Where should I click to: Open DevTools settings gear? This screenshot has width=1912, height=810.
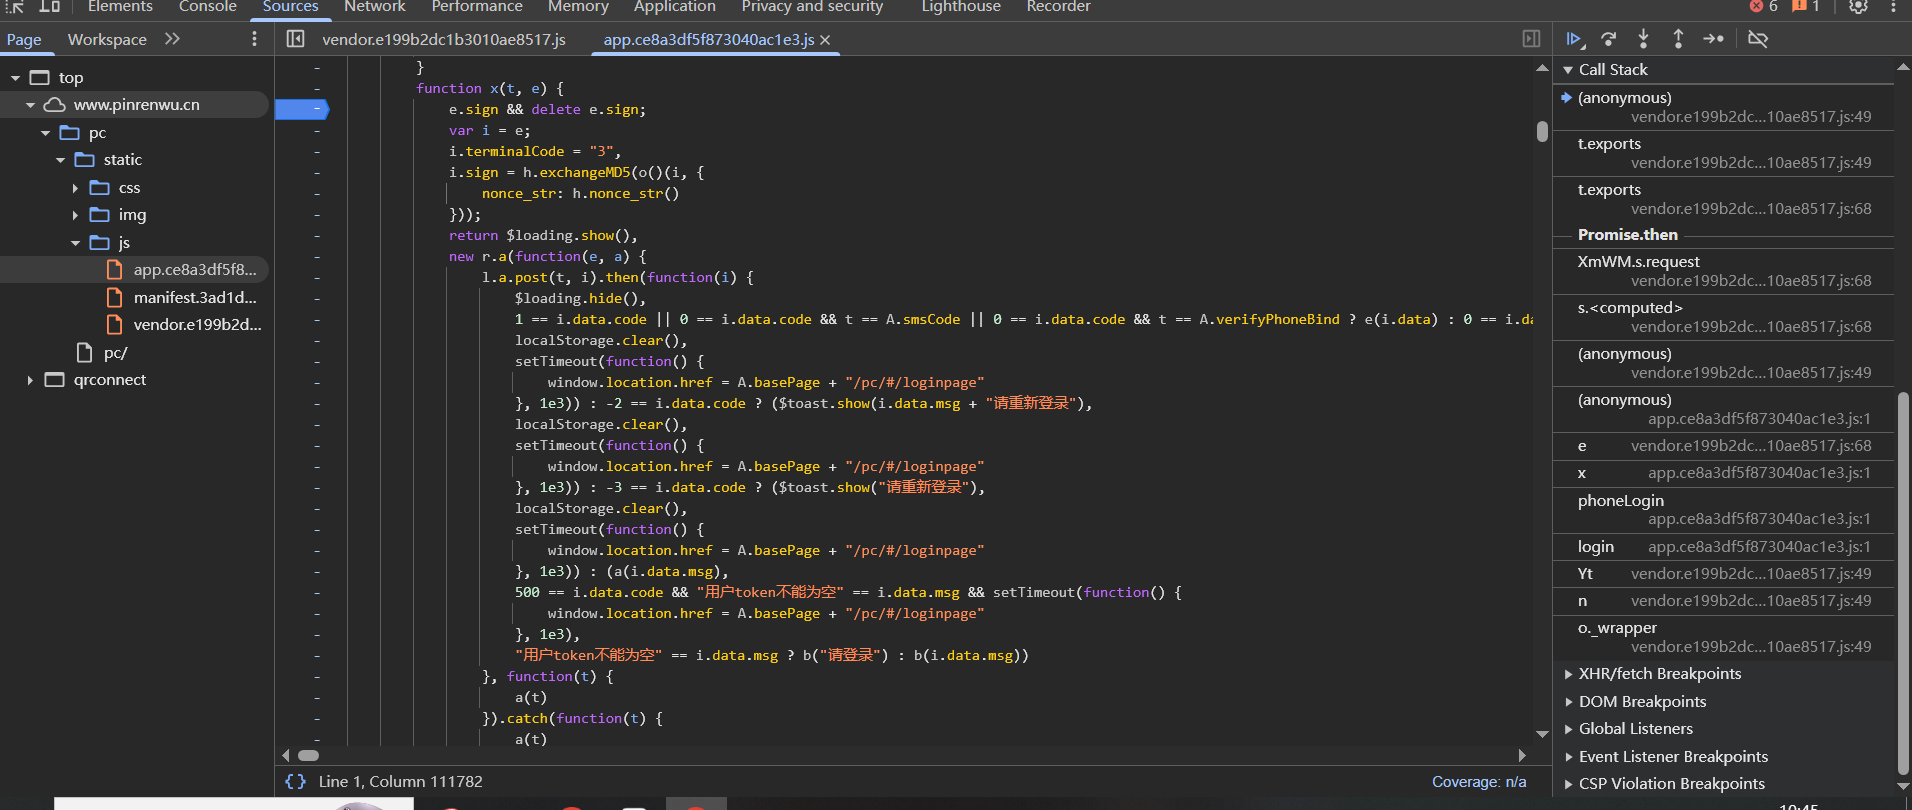coord(1858,7)
